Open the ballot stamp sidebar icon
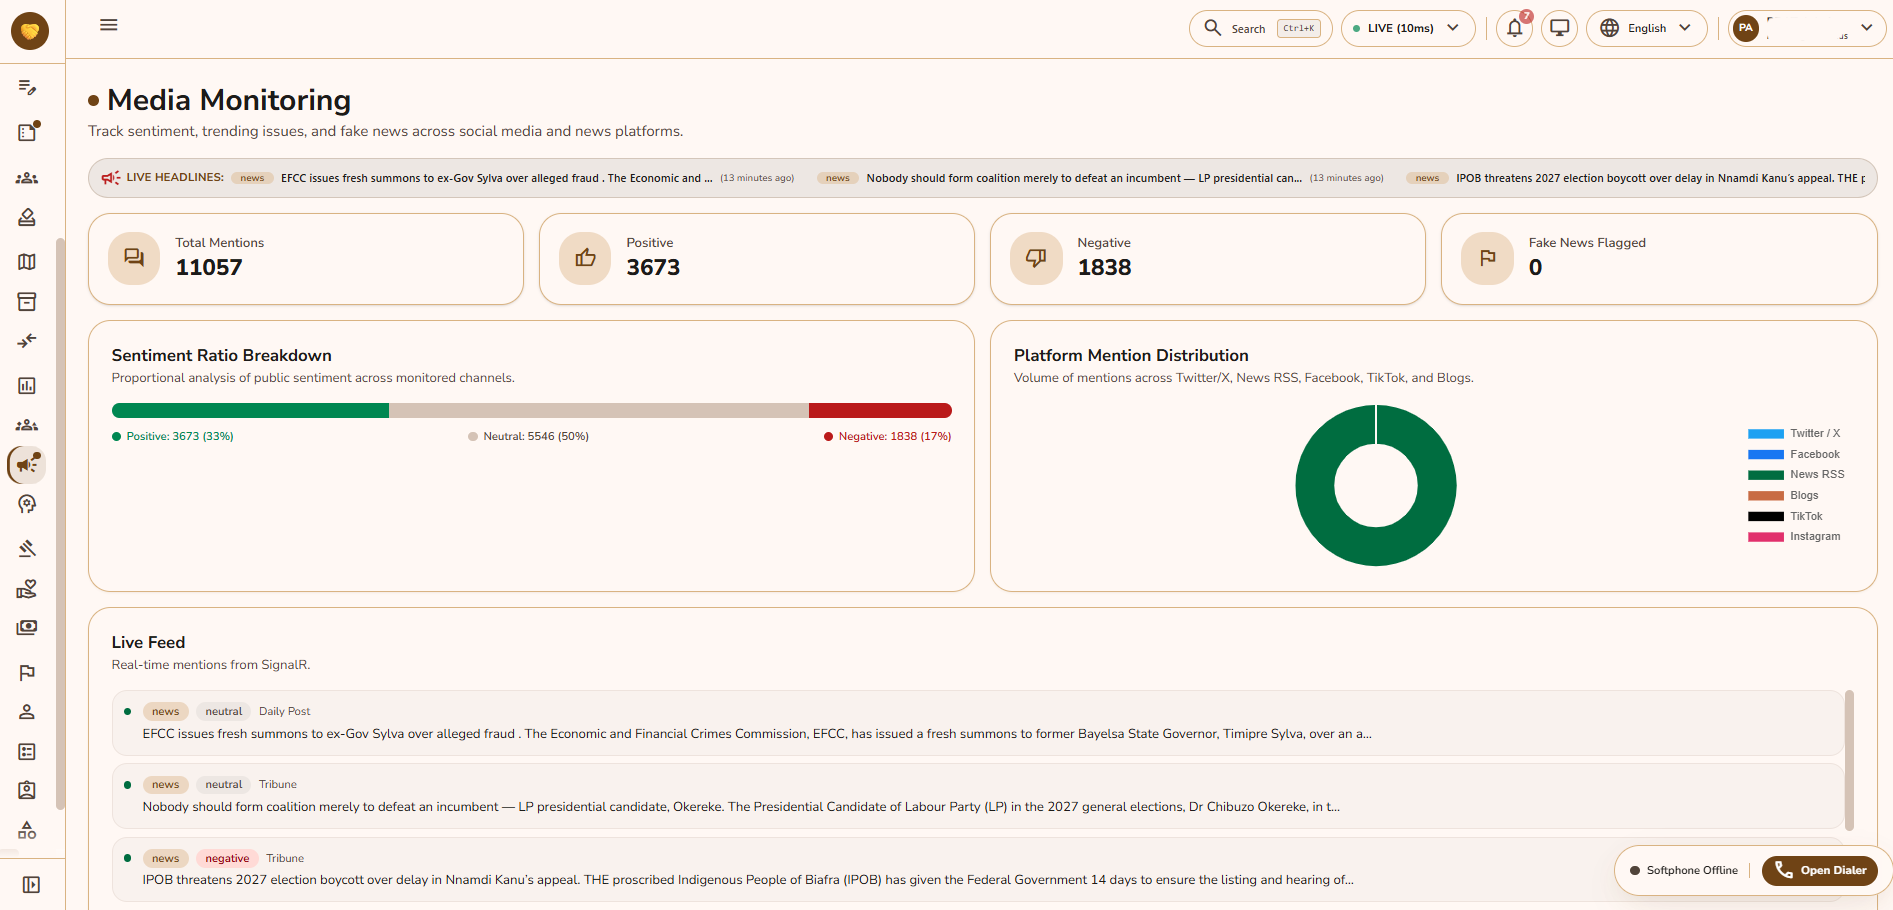 tap(27, 217)
